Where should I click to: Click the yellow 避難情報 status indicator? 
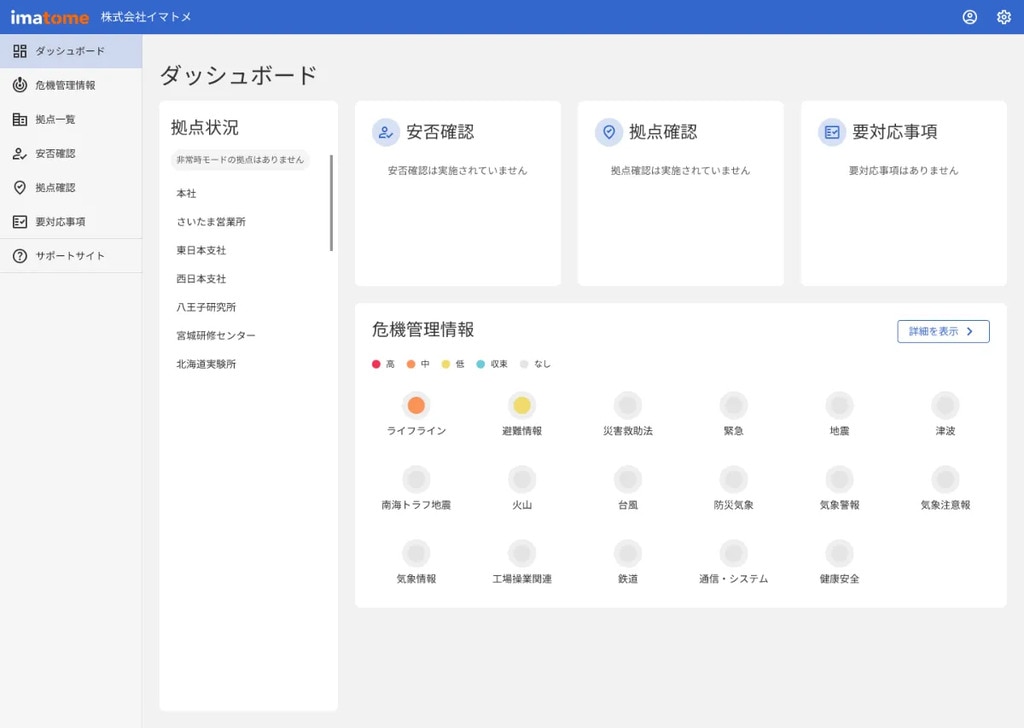[x=522, y=405]
